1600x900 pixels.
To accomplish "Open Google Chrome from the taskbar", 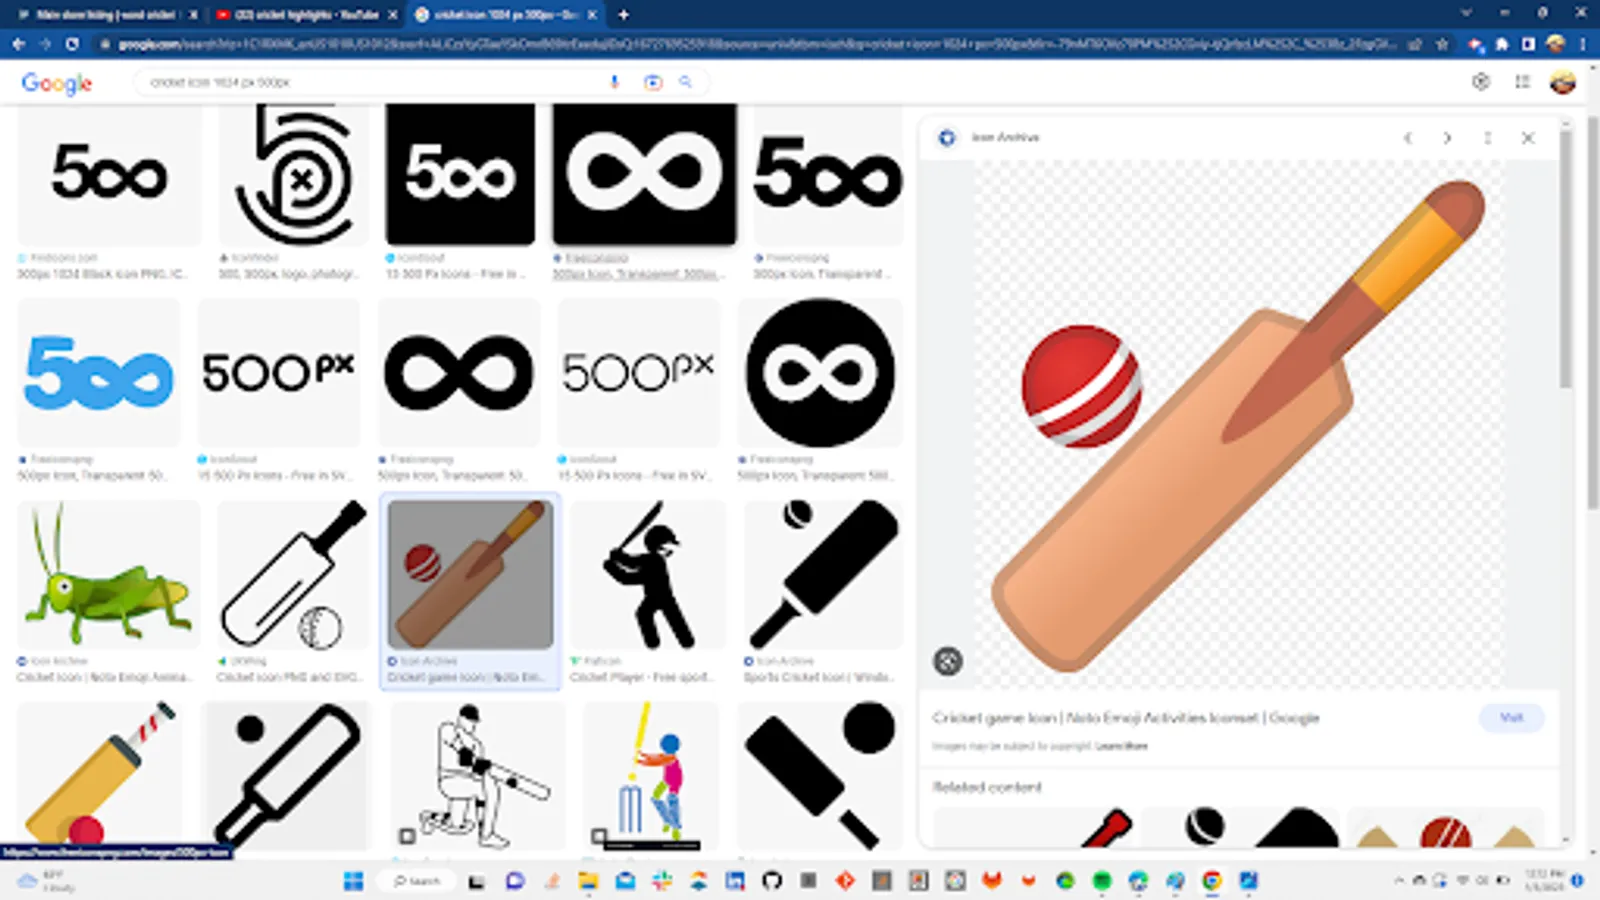I will tap(1212, 881).
